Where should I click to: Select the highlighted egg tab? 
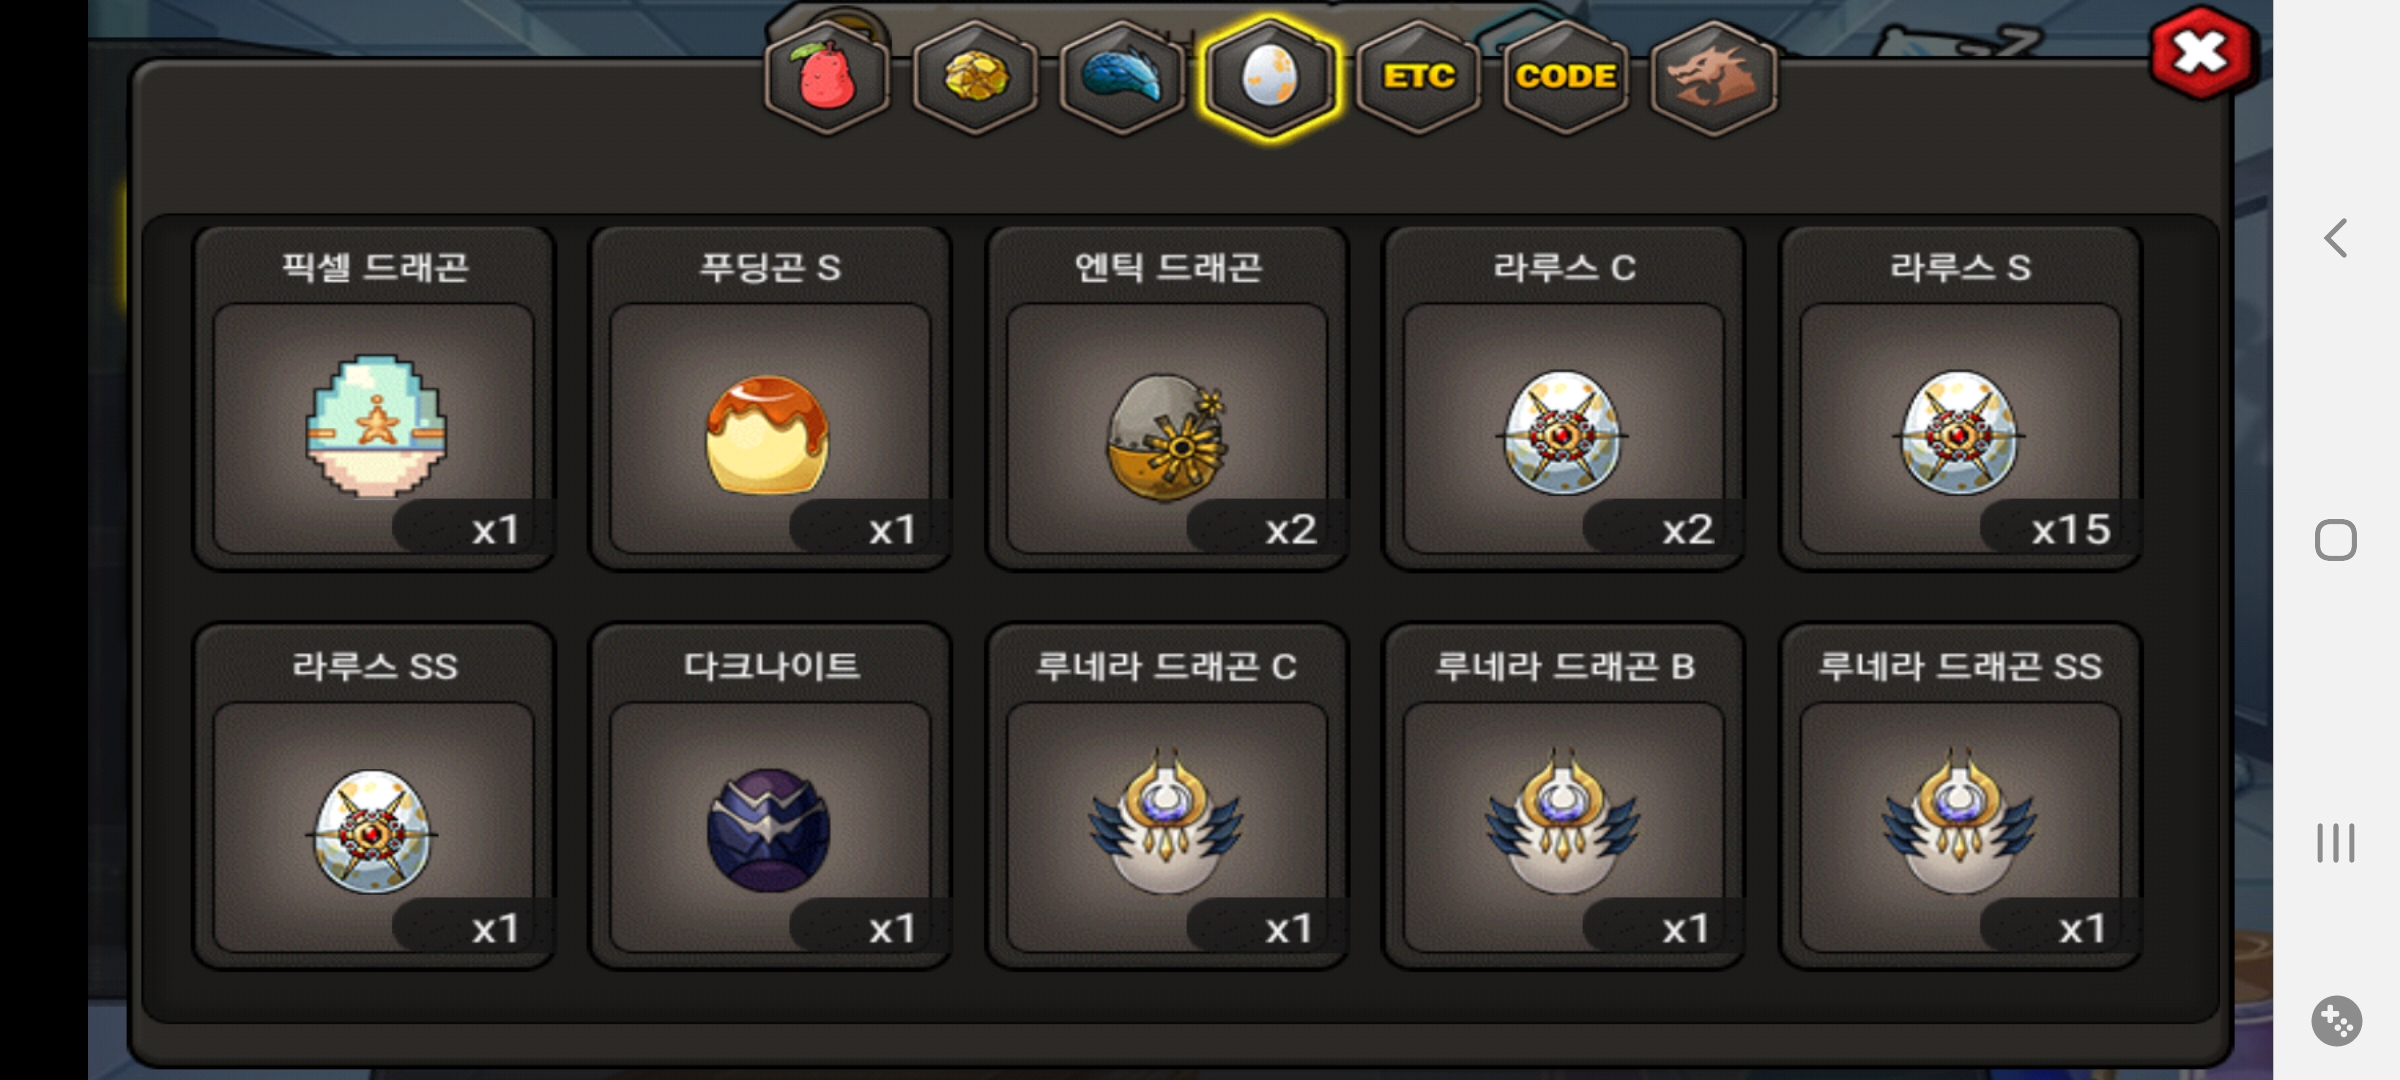(x=1270, y=78)
